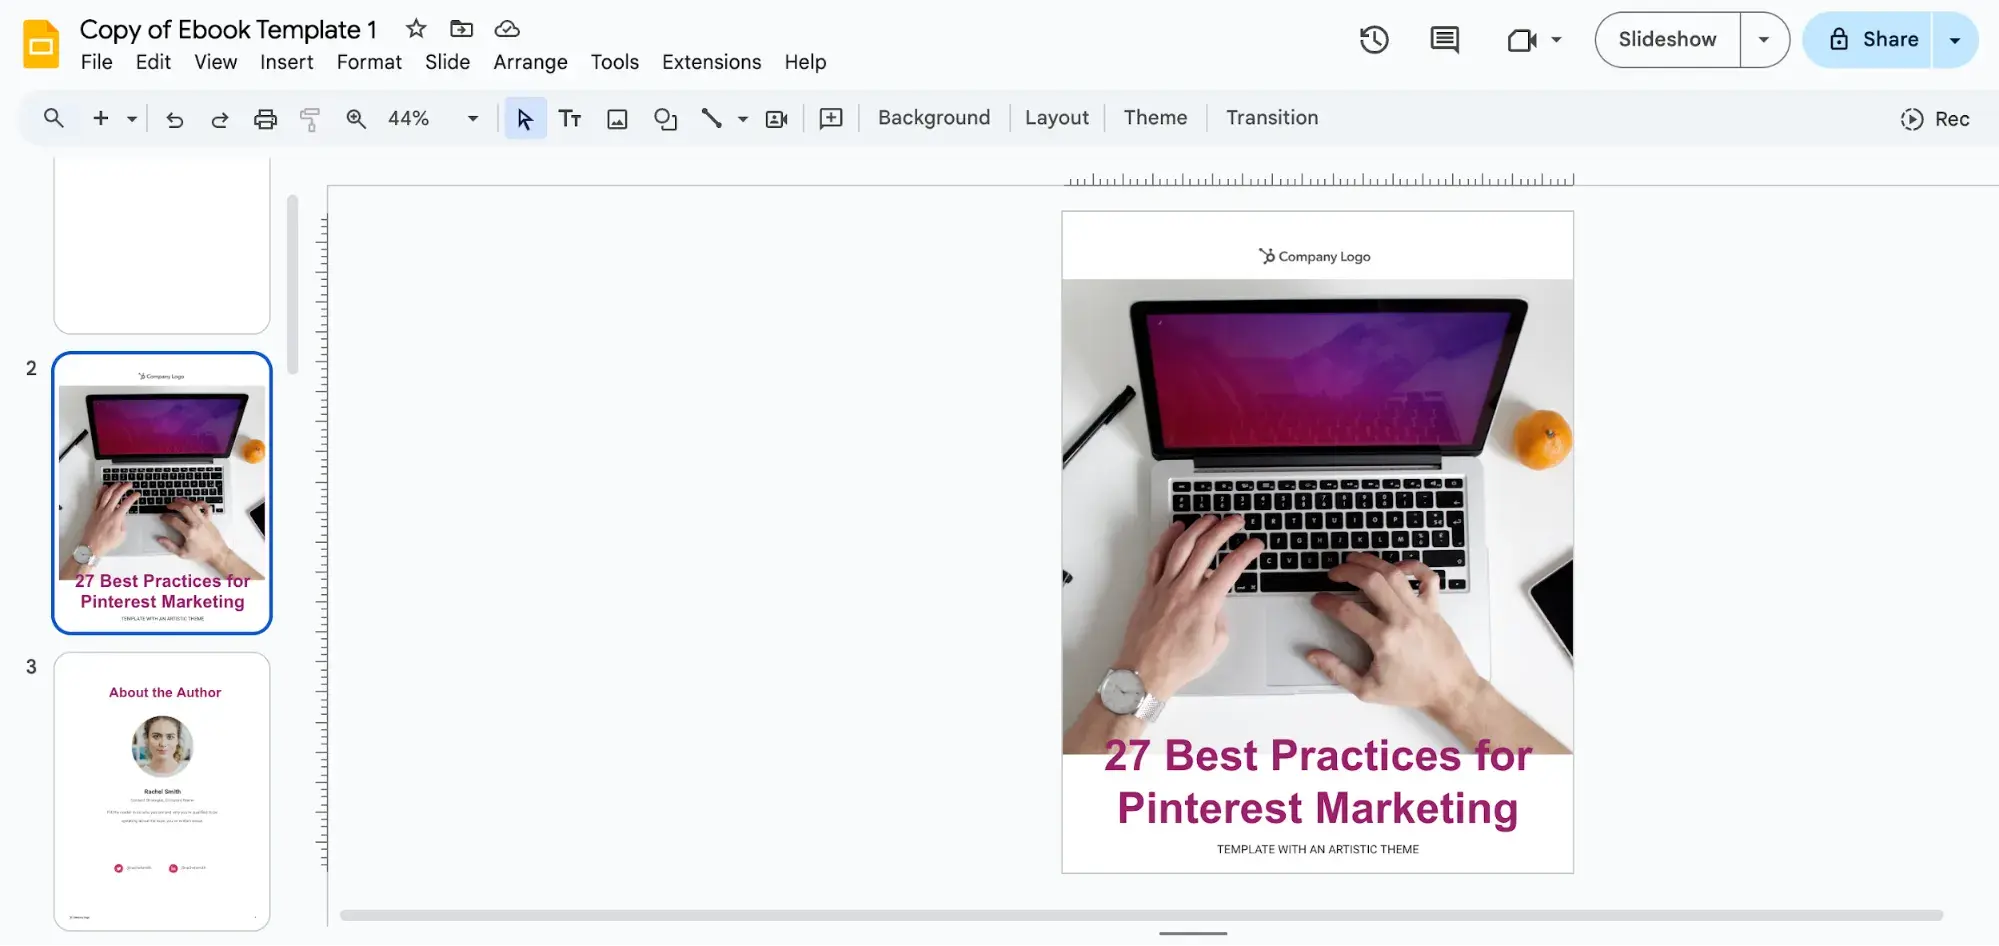Image resolution: width=1999 pixels, height=946 pixels.
Task: Open the Insert menu
Action: click(286, 62)
